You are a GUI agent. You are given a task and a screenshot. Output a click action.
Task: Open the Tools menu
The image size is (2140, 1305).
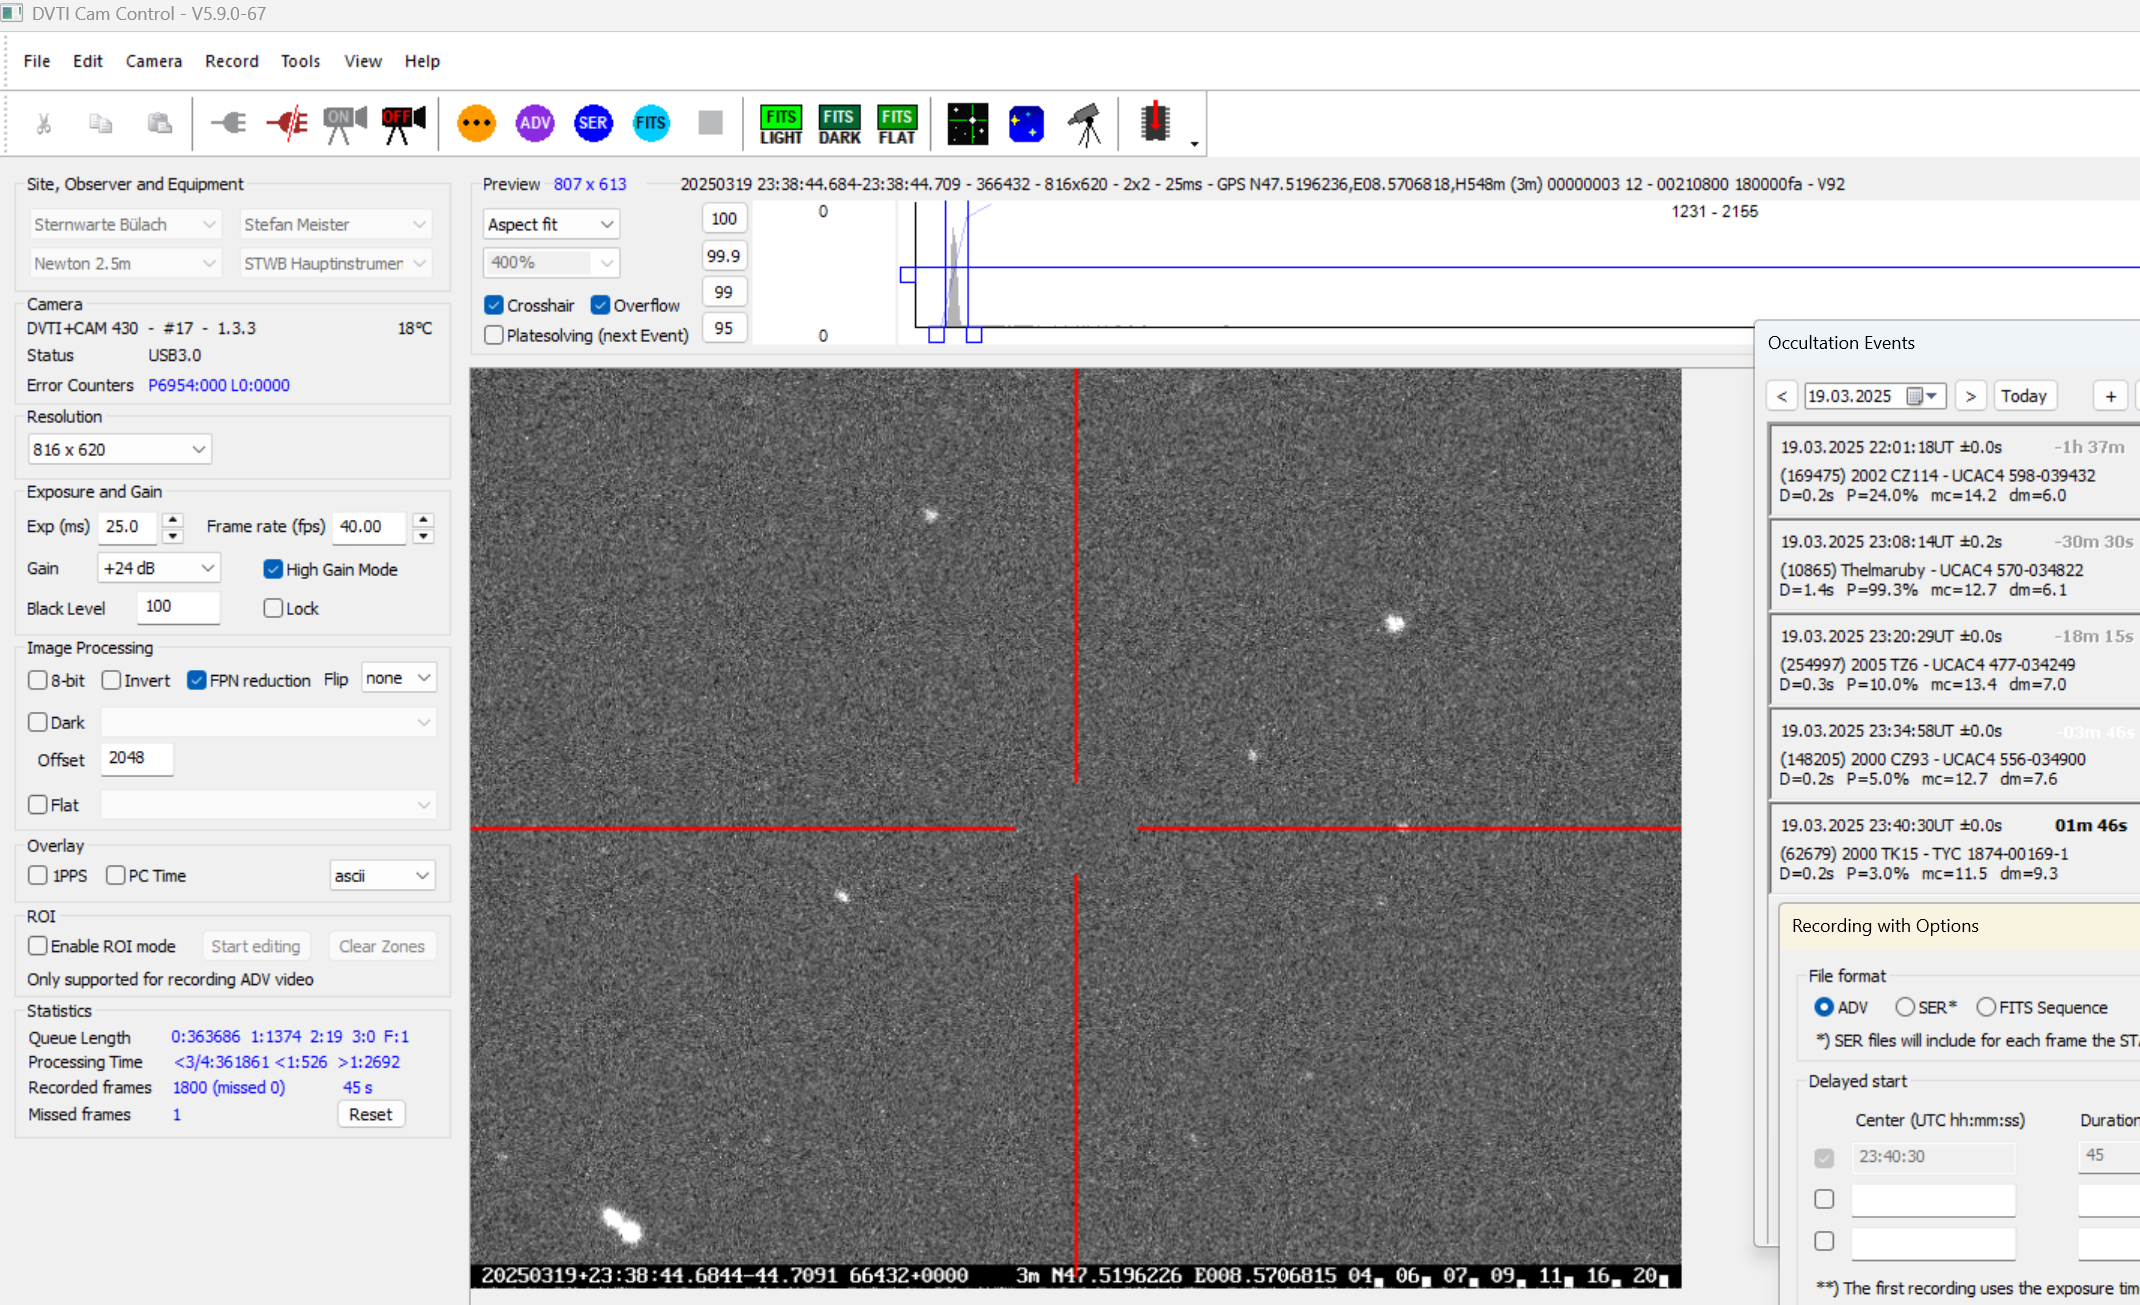coord(300,61)
